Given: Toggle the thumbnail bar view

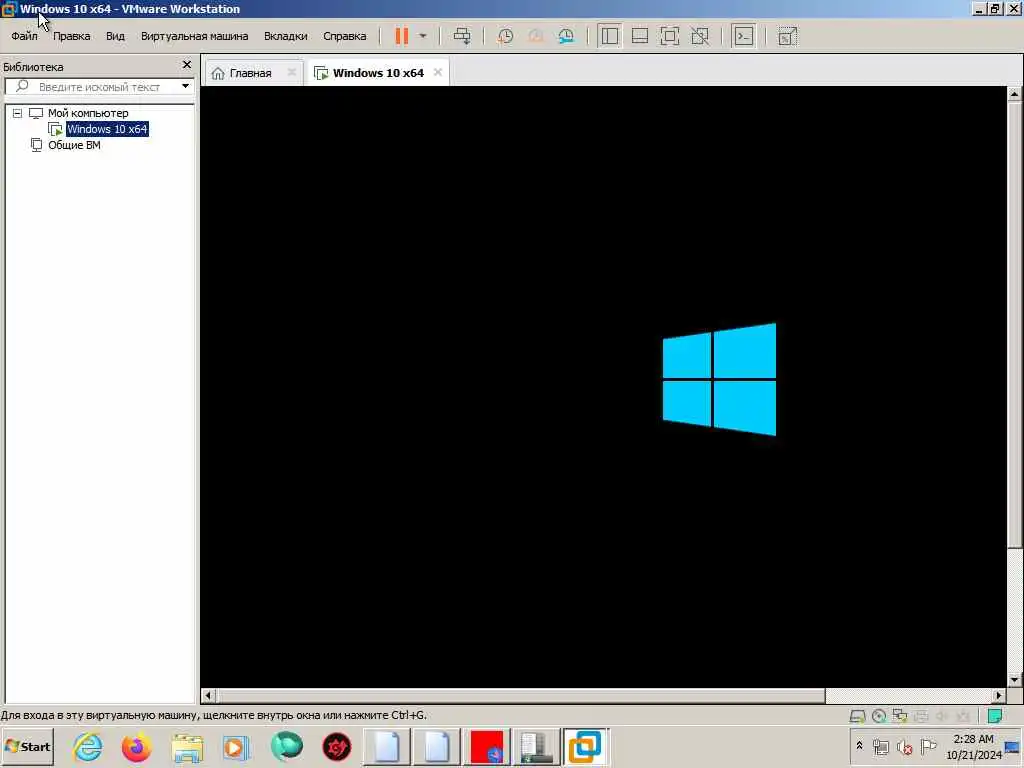Looking at the screenshot, I should 639,36.
